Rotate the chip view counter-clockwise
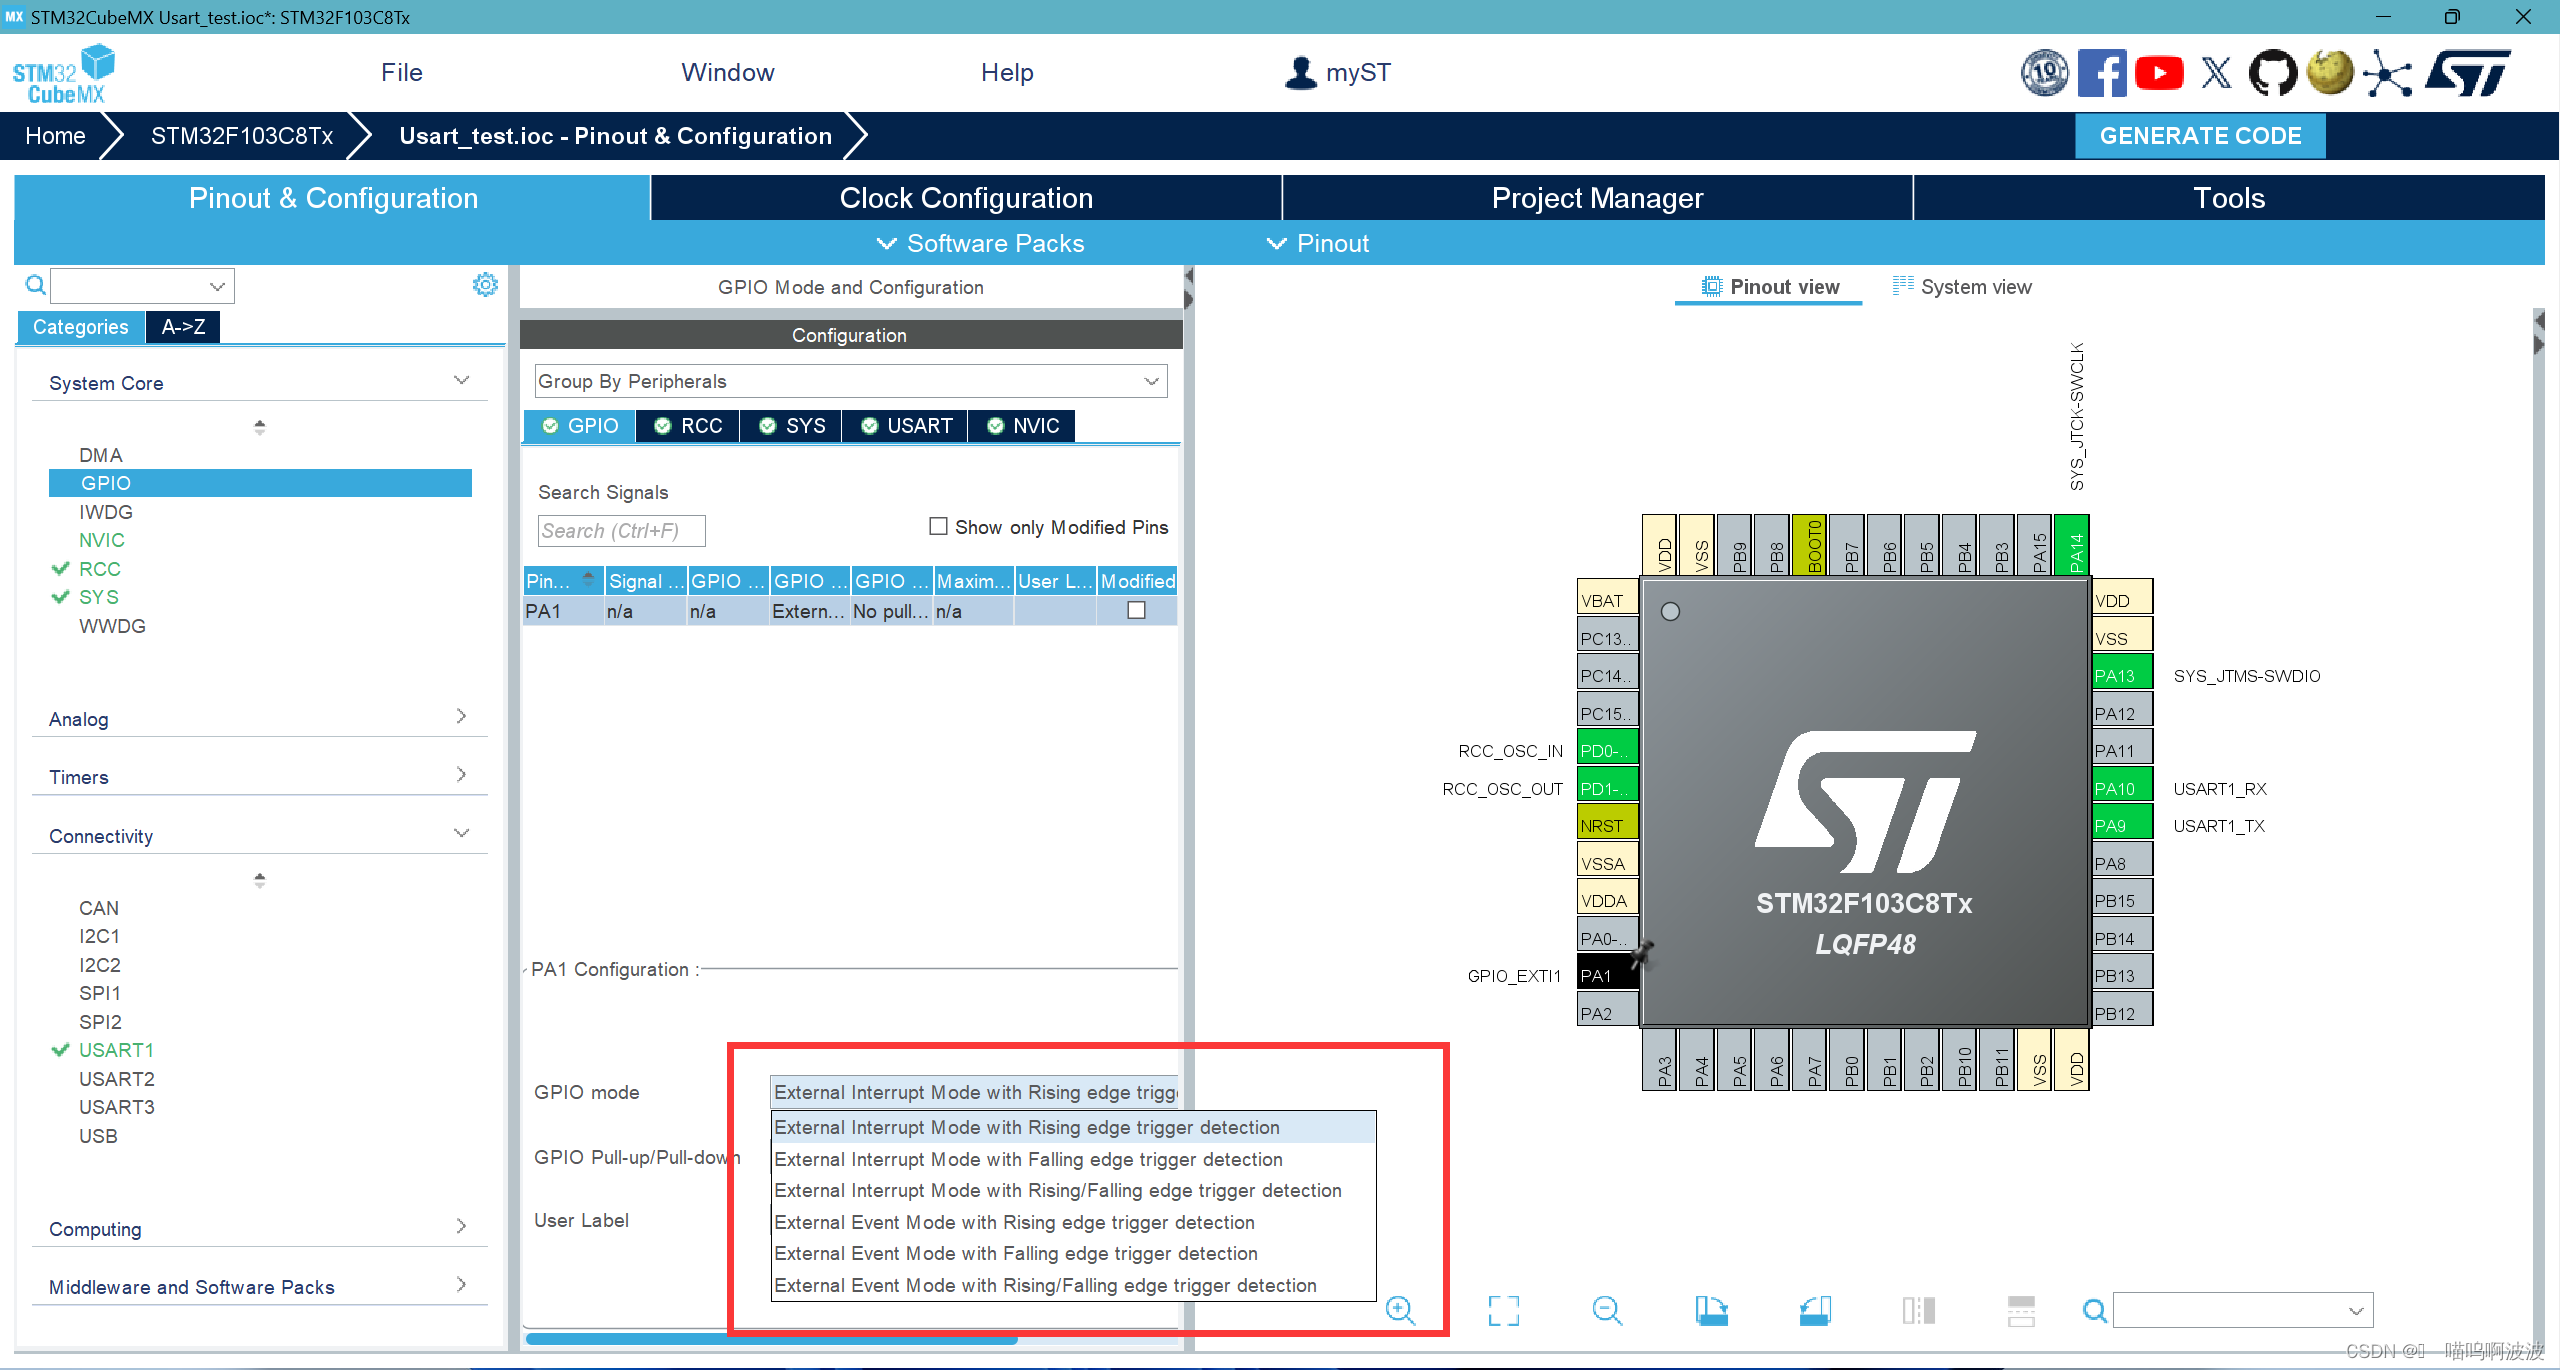The height and width of the screenshot is (1370, 2560). [1815, 1310]
